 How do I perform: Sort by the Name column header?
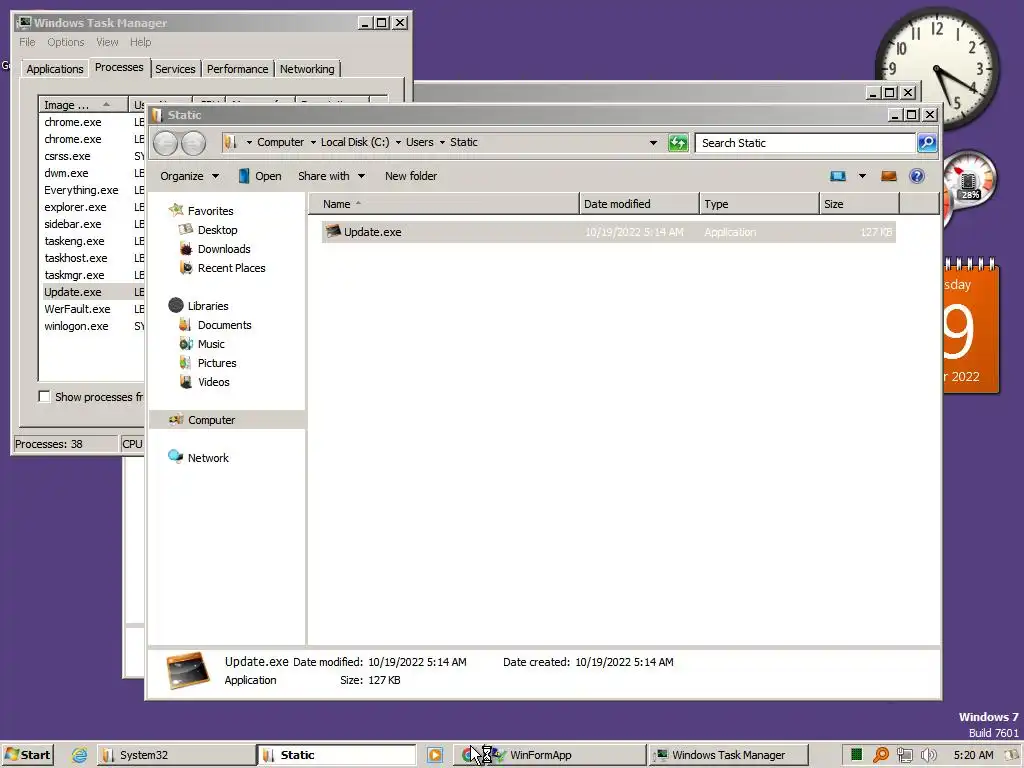click(x=444, y=204)
